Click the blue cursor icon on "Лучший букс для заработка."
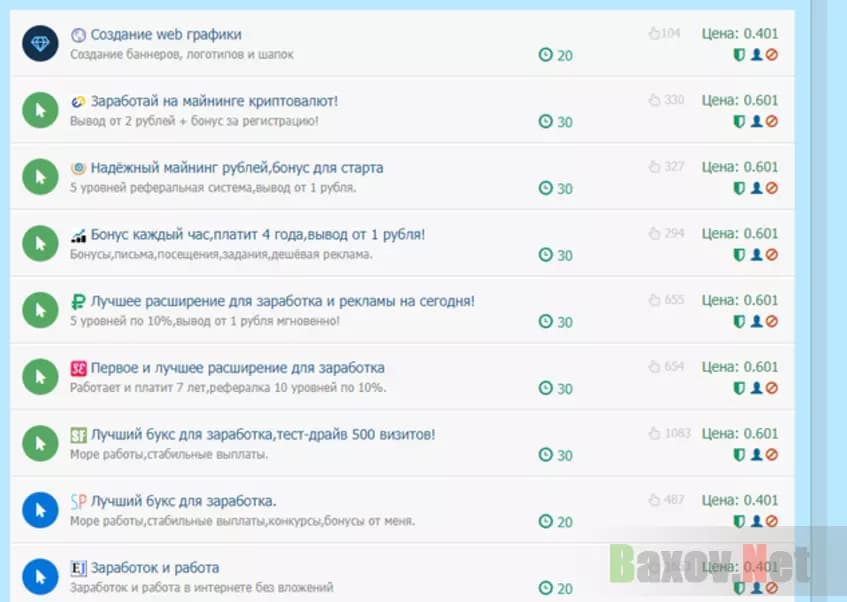 point(38,509)
